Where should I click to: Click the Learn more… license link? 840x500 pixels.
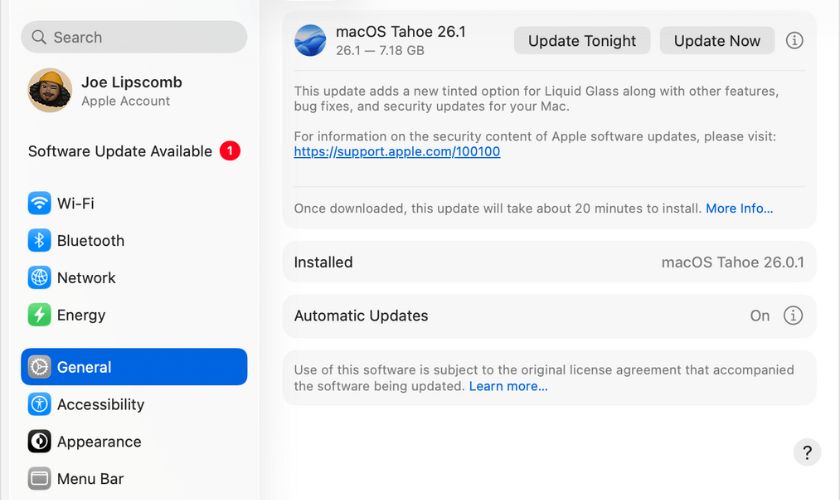(508, 386)
